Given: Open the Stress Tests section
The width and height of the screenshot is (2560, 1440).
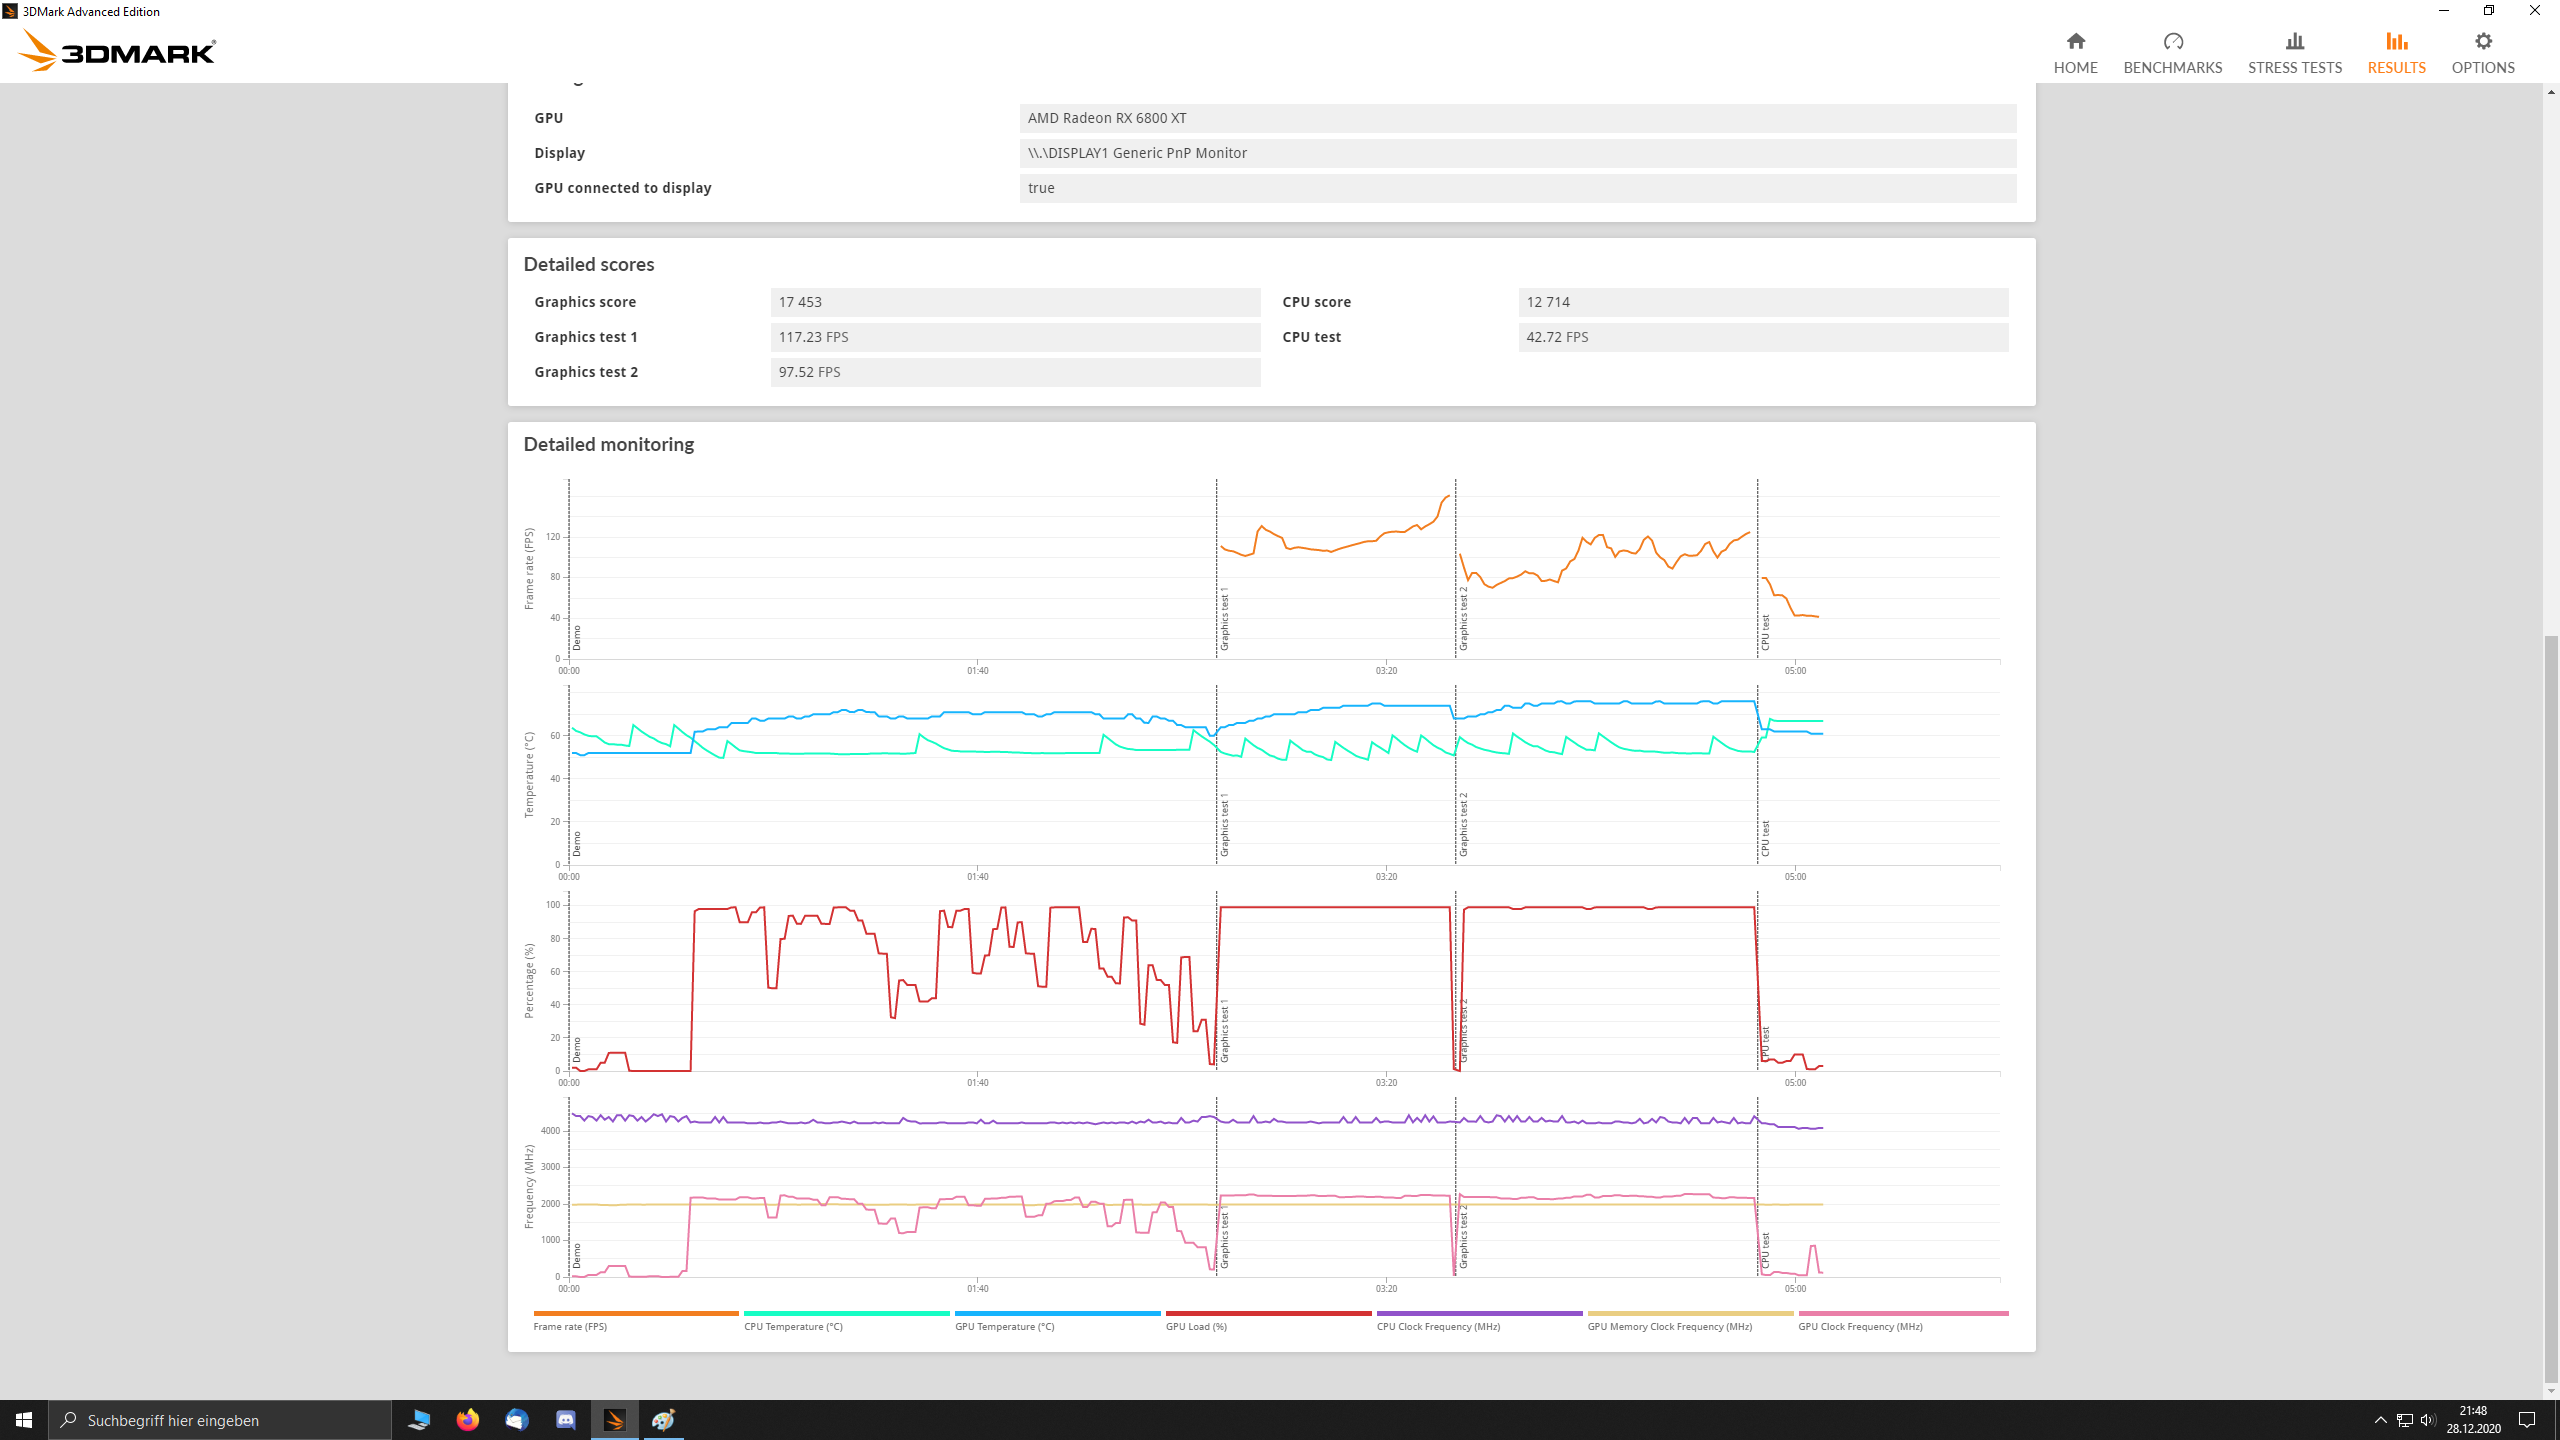Looking at the screenshot, I should click(x=2294, y=53).
